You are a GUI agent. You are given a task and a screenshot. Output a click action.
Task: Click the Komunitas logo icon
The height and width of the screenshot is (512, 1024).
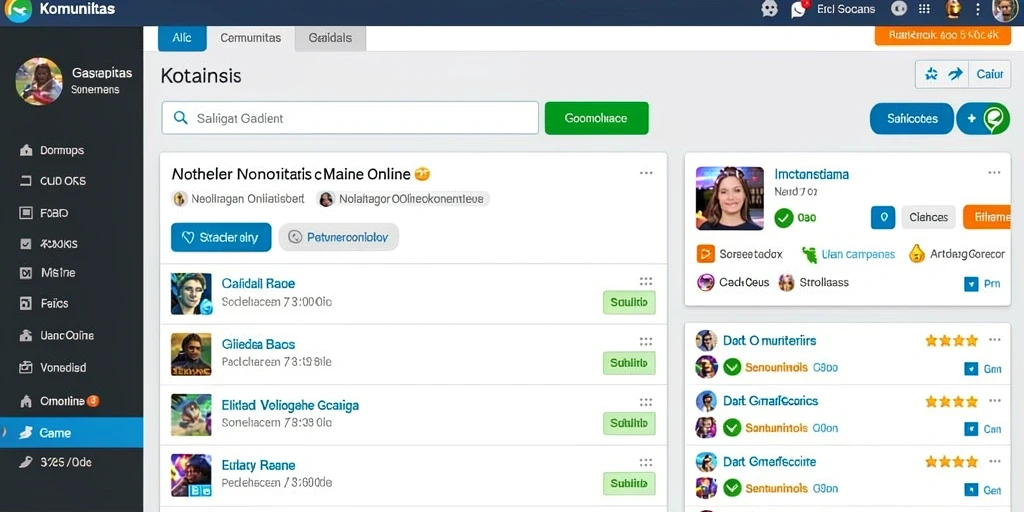point(18,10)
